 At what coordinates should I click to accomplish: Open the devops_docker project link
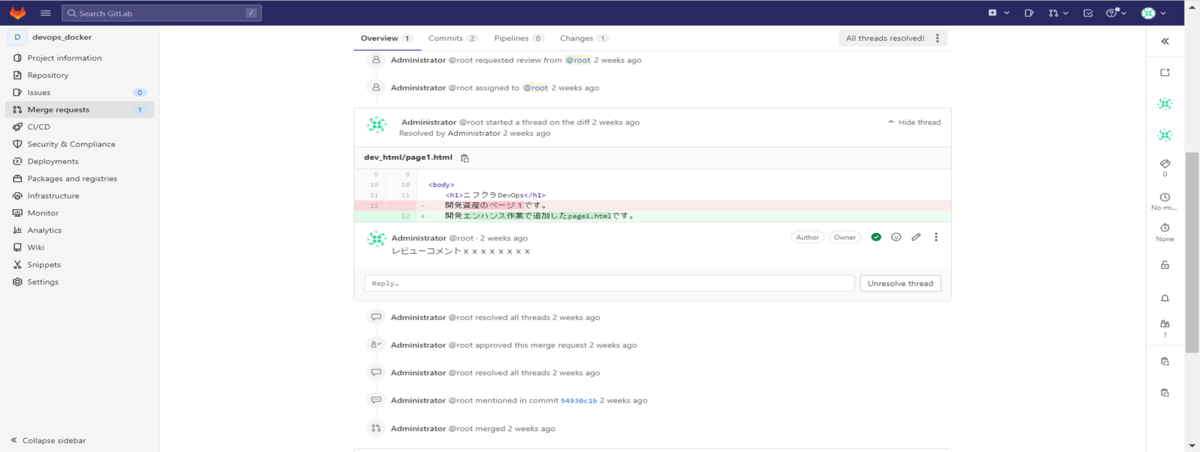pyautogui.click(x=62, y=37)
